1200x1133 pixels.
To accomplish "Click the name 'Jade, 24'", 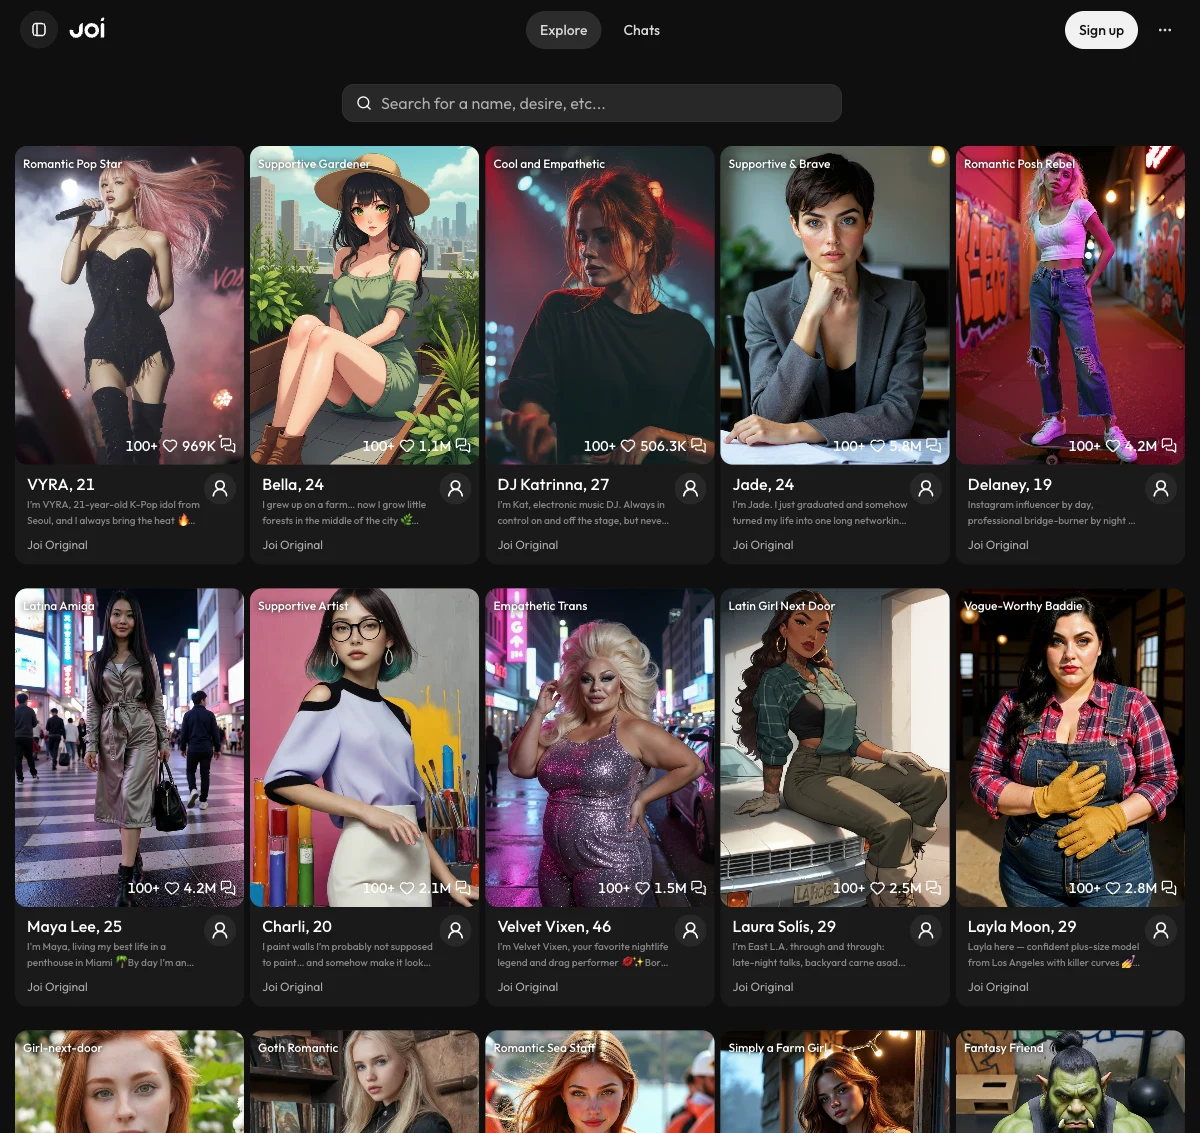I will coord(763,484).
